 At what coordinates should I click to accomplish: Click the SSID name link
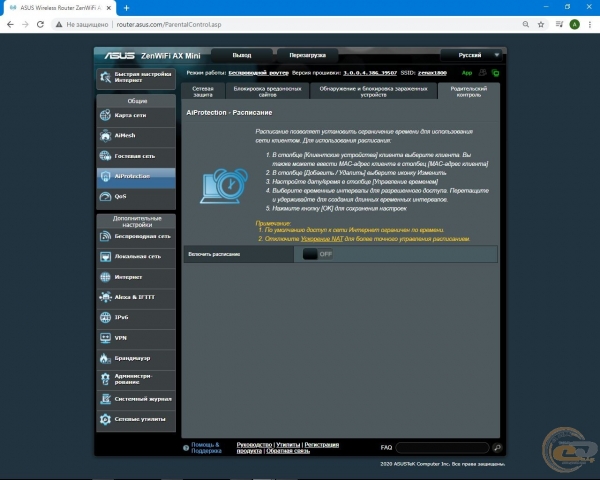tap(432, 73)
